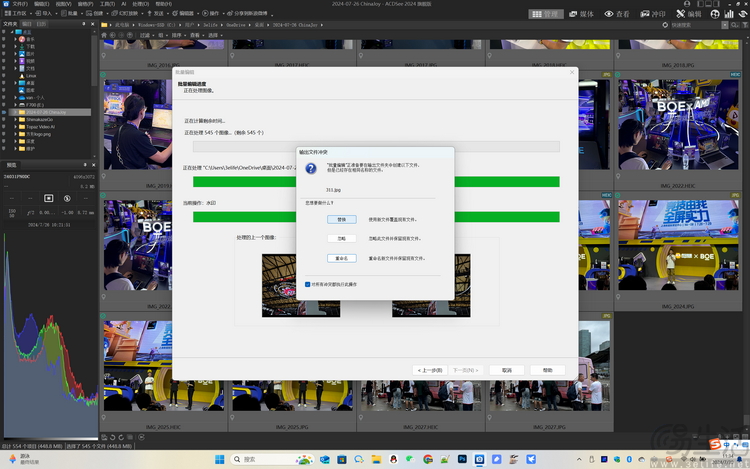
Task: Click the flash status icon in preview info
Action: click(x=67, y=198)
